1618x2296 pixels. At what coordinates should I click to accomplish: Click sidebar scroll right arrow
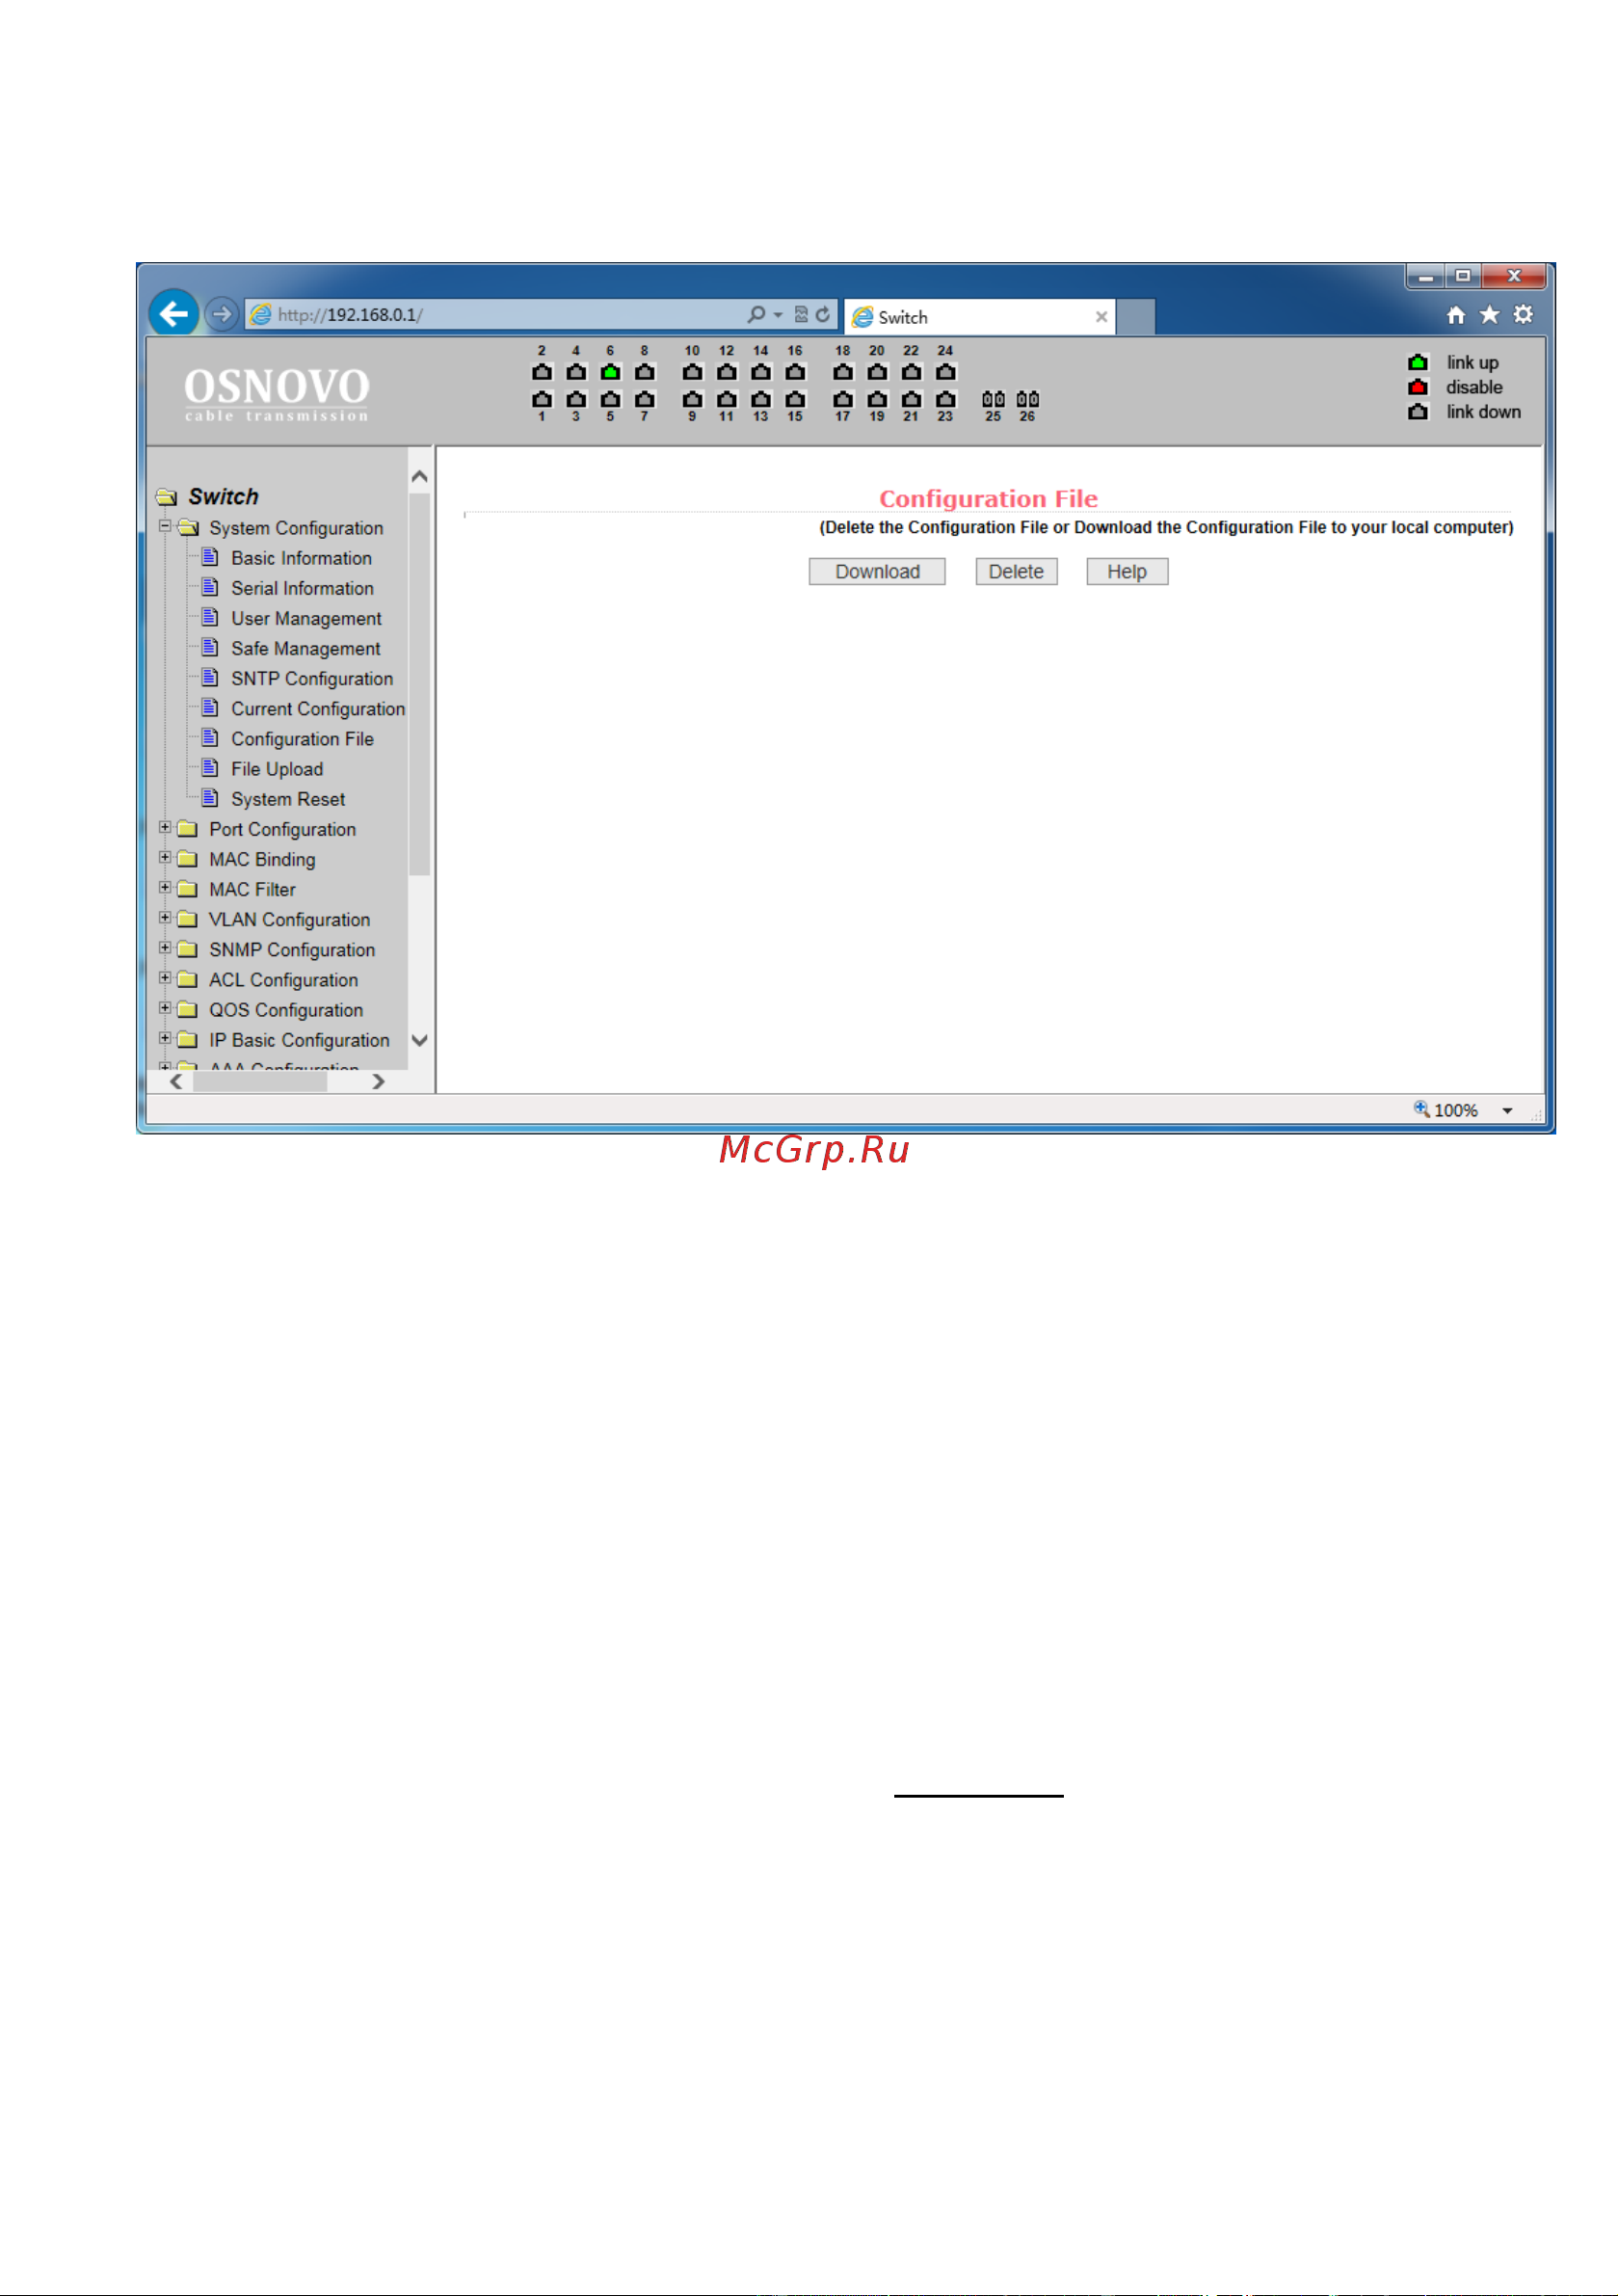tap(378, 1081)
